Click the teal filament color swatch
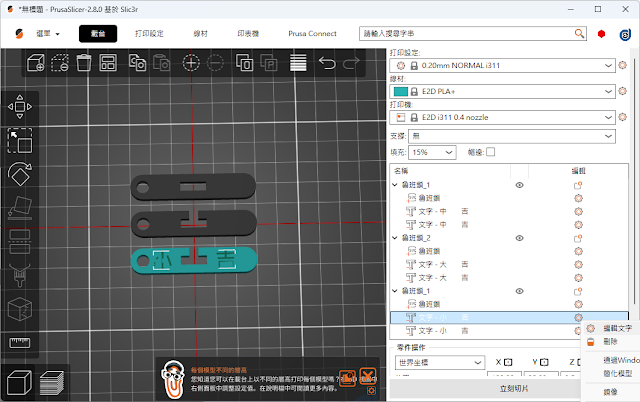This screenshot has height=402, width=640. (400, 91)
